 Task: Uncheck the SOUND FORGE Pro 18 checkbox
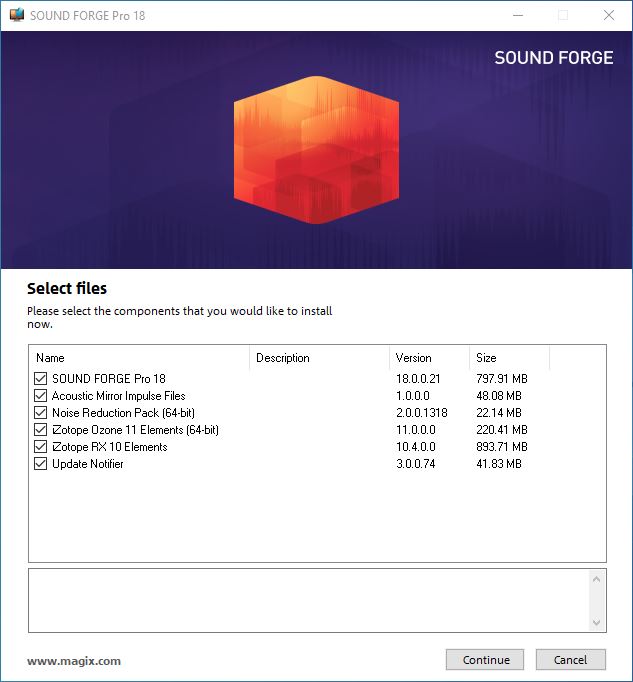coord(40,378)
